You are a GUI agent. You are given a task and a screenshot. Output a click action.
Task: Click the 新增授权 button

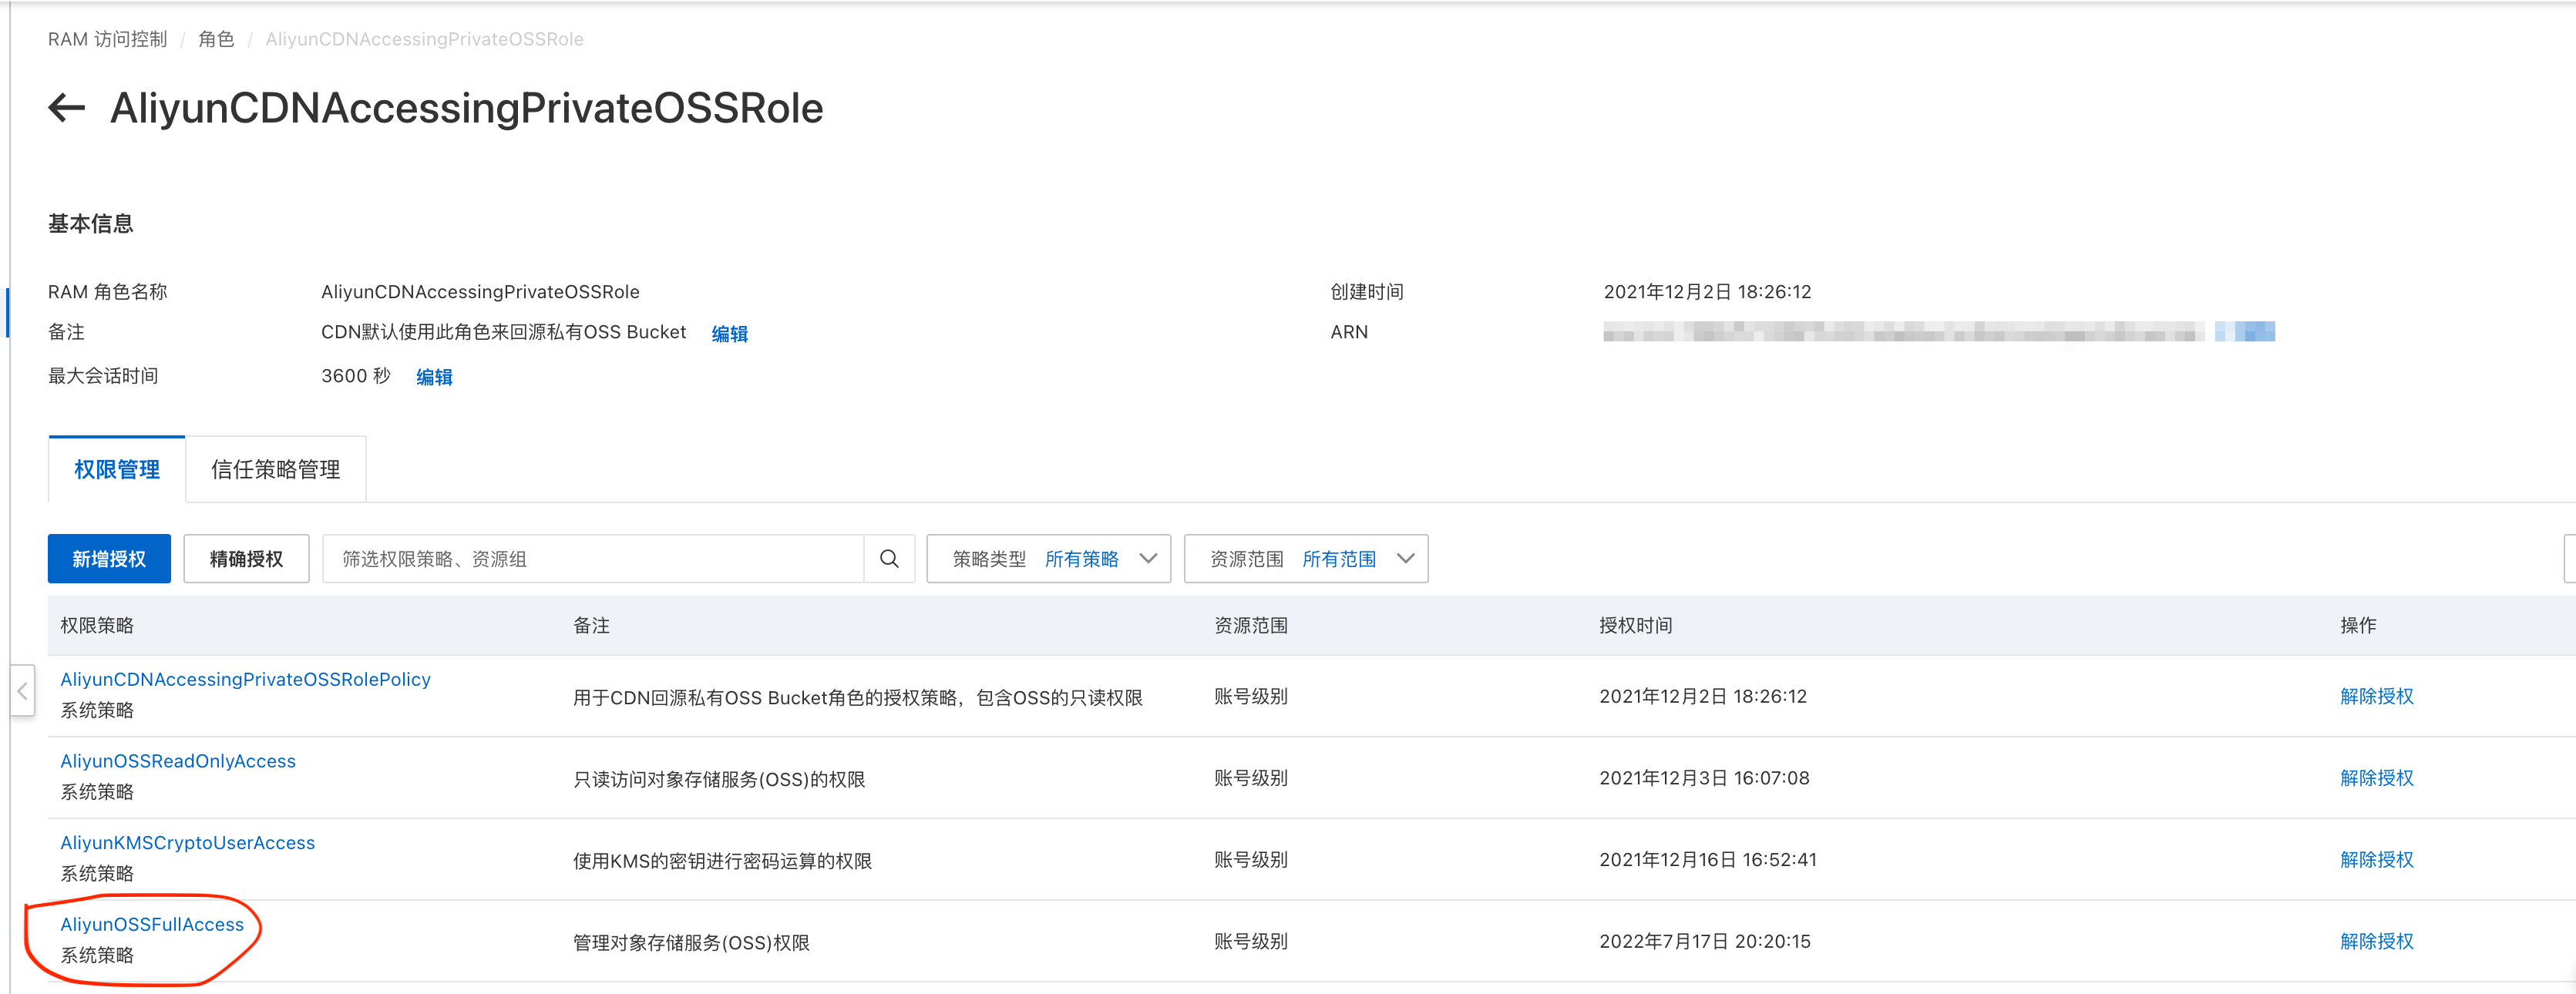click(109, 559)
